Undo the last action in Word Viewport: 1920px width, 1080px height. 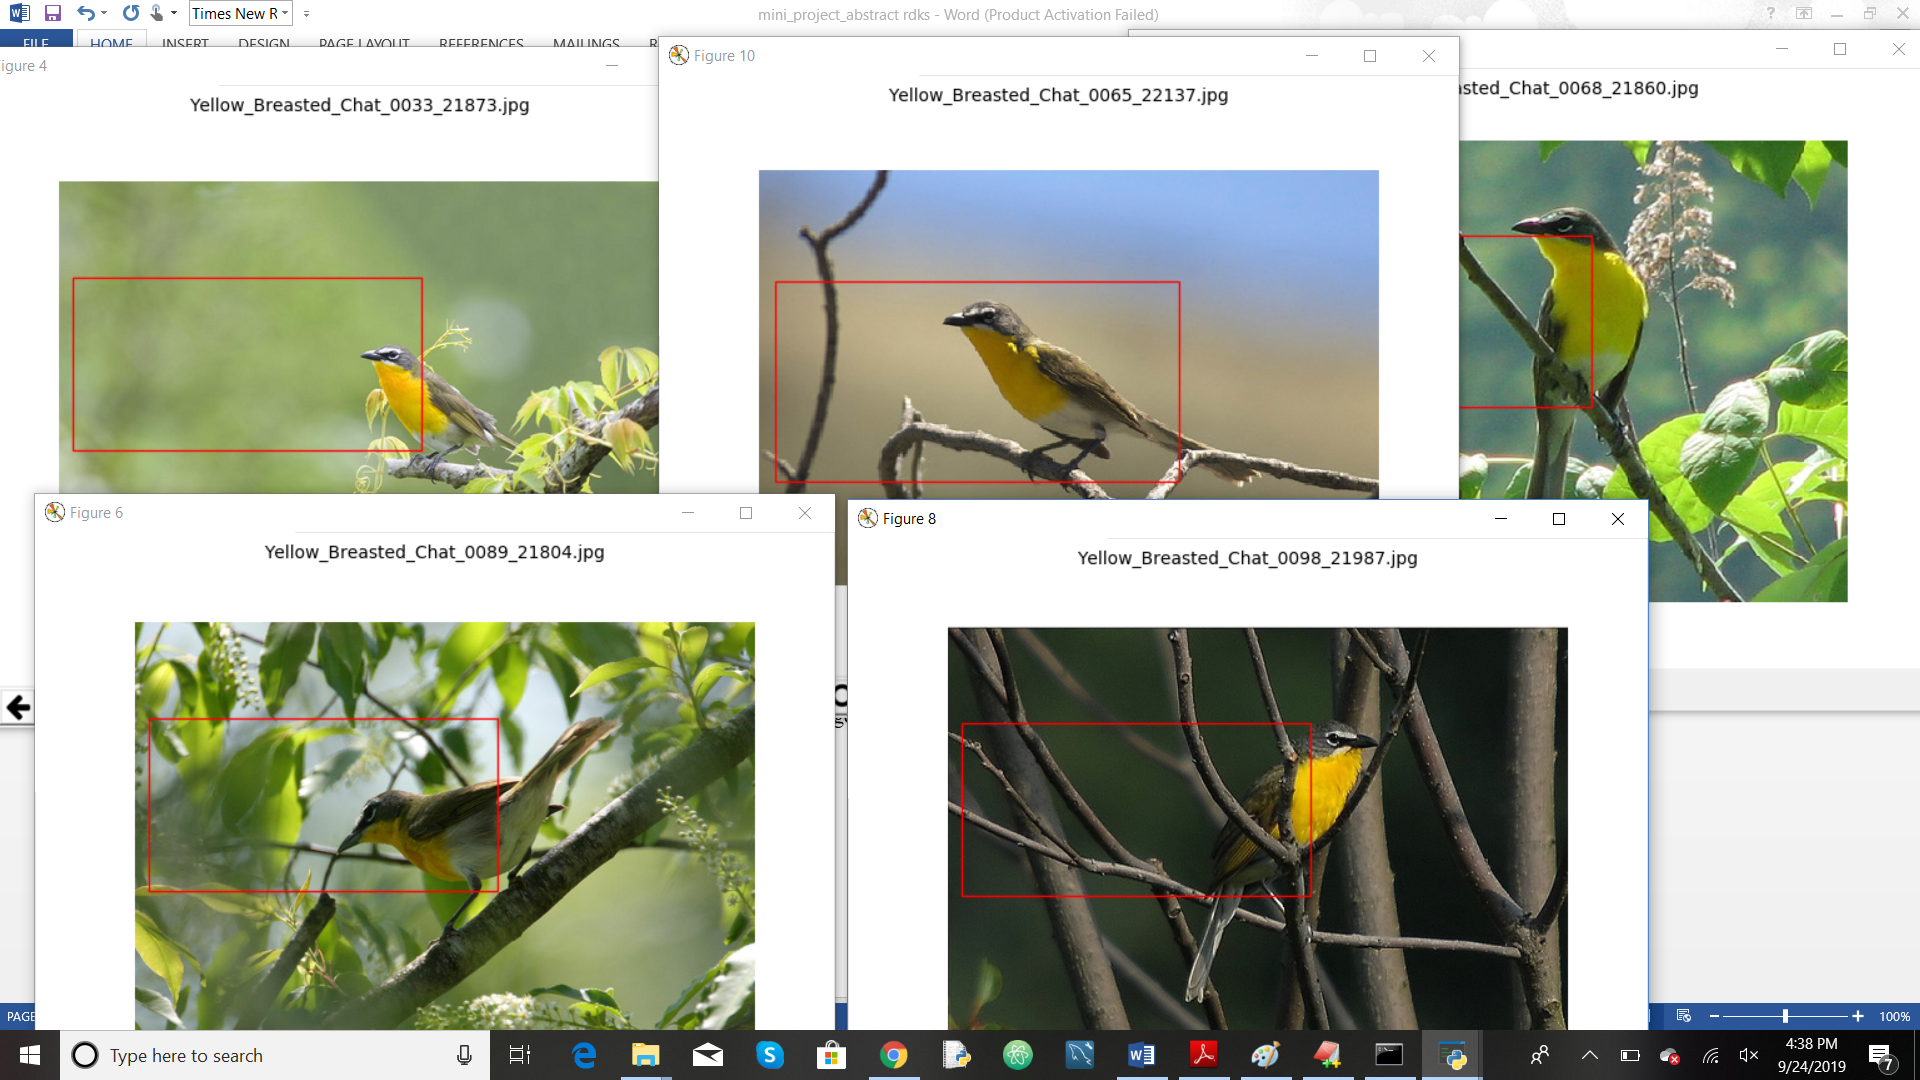click(x=86, y=14)
